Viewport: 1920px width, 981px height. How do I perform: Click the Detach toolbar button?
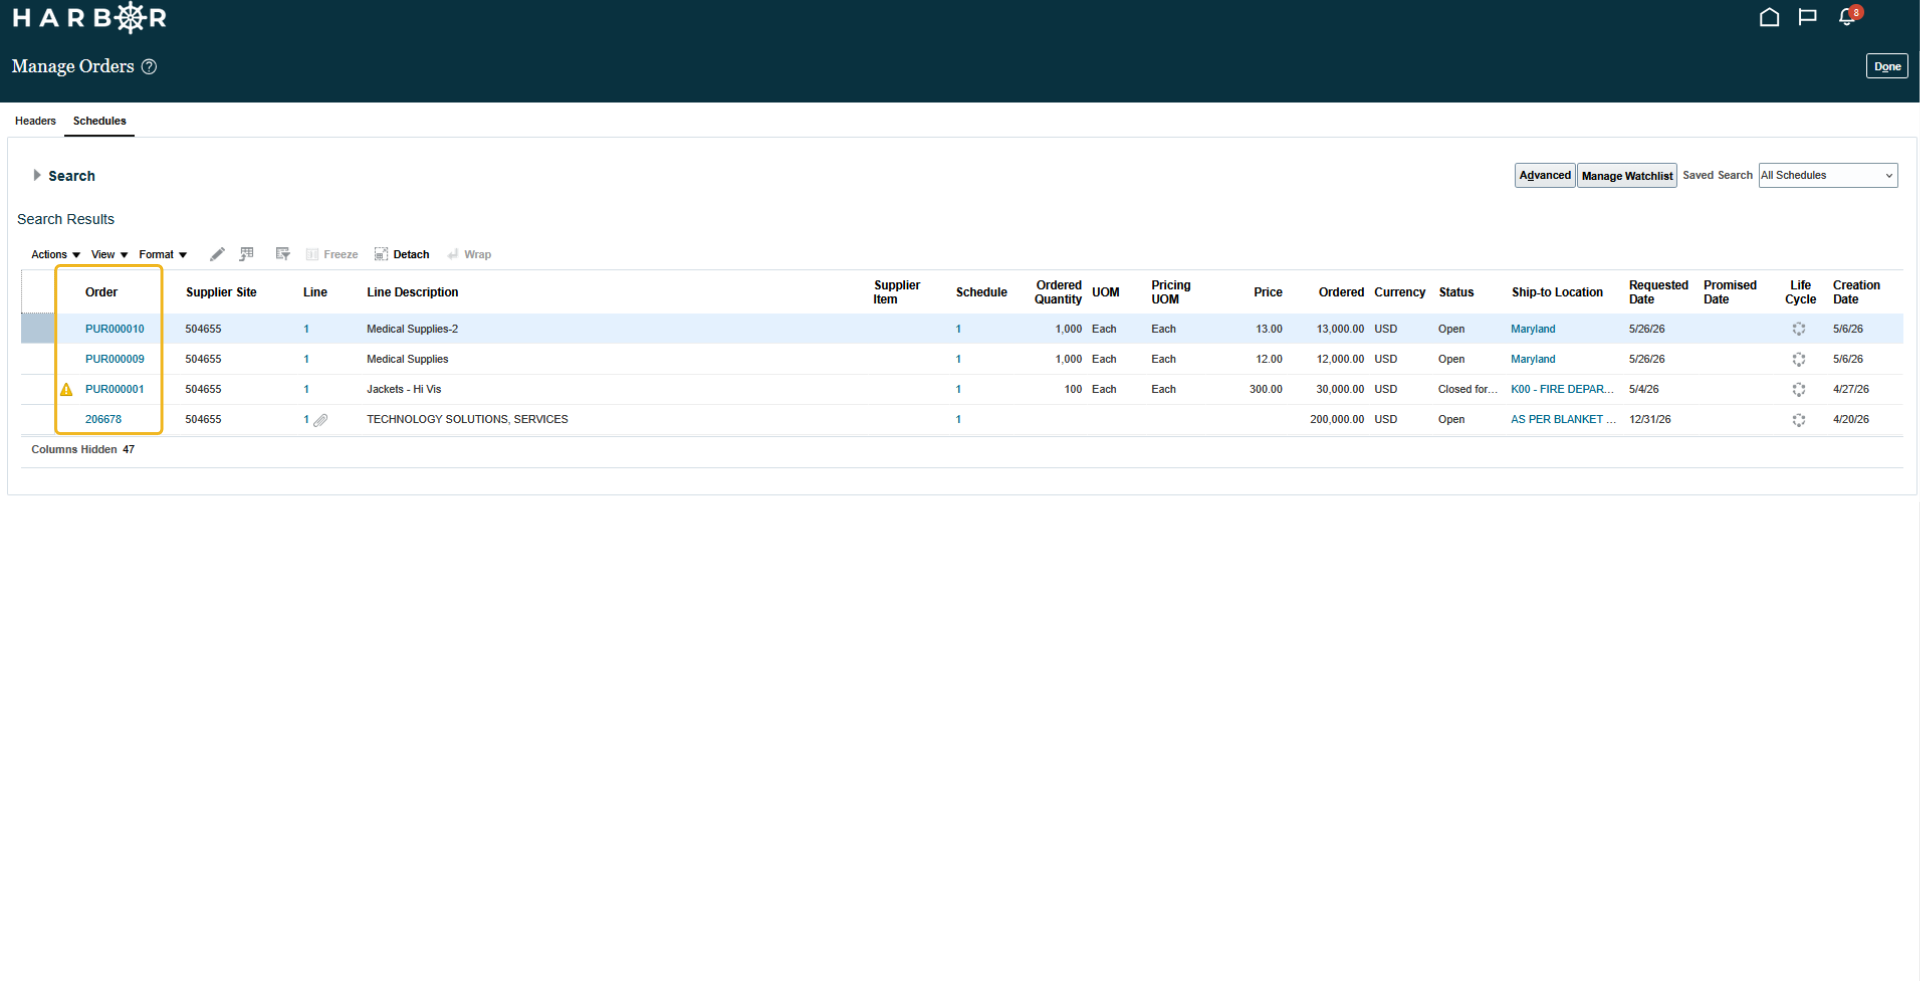point(402,255)
